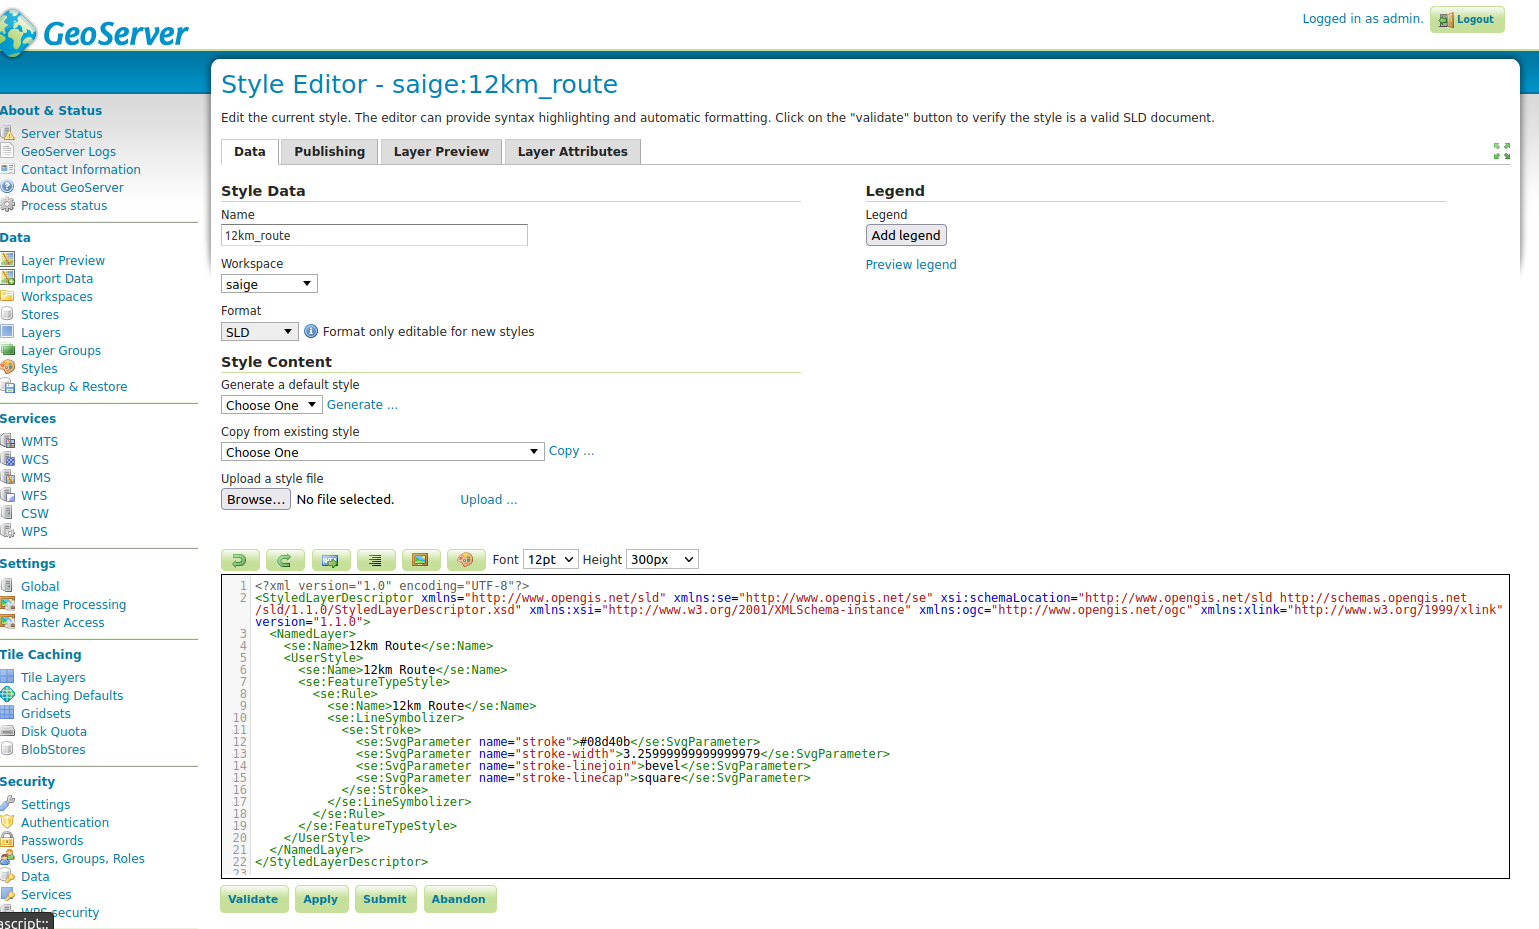1539x929 pixels.
Task: Click the Caching Defaults globe icon
Action: click(x=8, y=695)
